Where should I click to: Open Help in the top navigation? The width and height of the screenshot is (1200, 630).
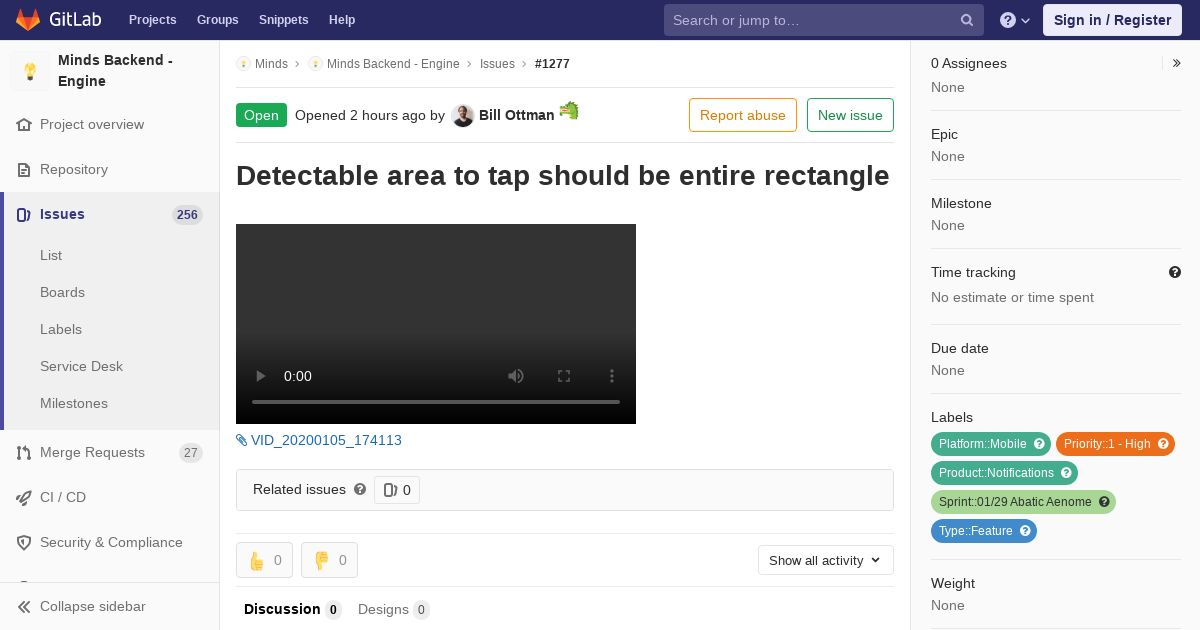[x=342, y=20]
